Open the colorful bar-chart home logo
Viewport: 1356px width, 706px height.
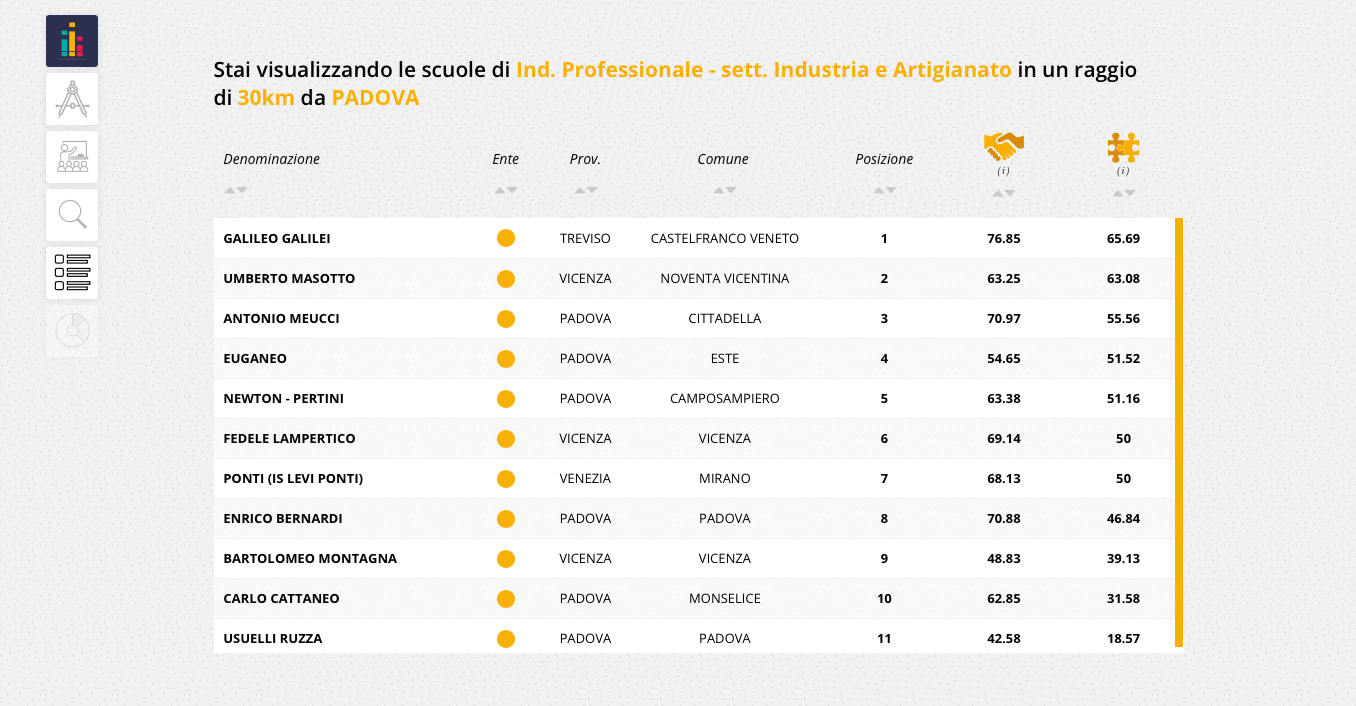click(72, 41)
